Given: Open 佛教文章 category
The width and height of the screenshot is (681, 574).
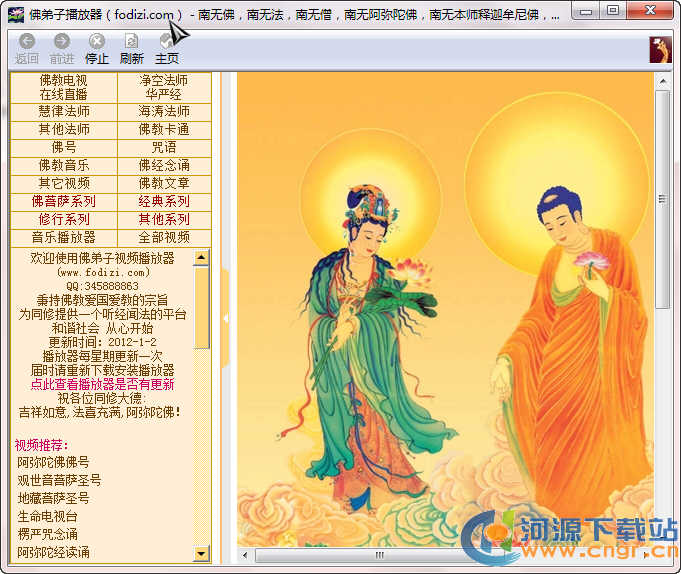Looking at the screenshot, I should click(164, 184).
